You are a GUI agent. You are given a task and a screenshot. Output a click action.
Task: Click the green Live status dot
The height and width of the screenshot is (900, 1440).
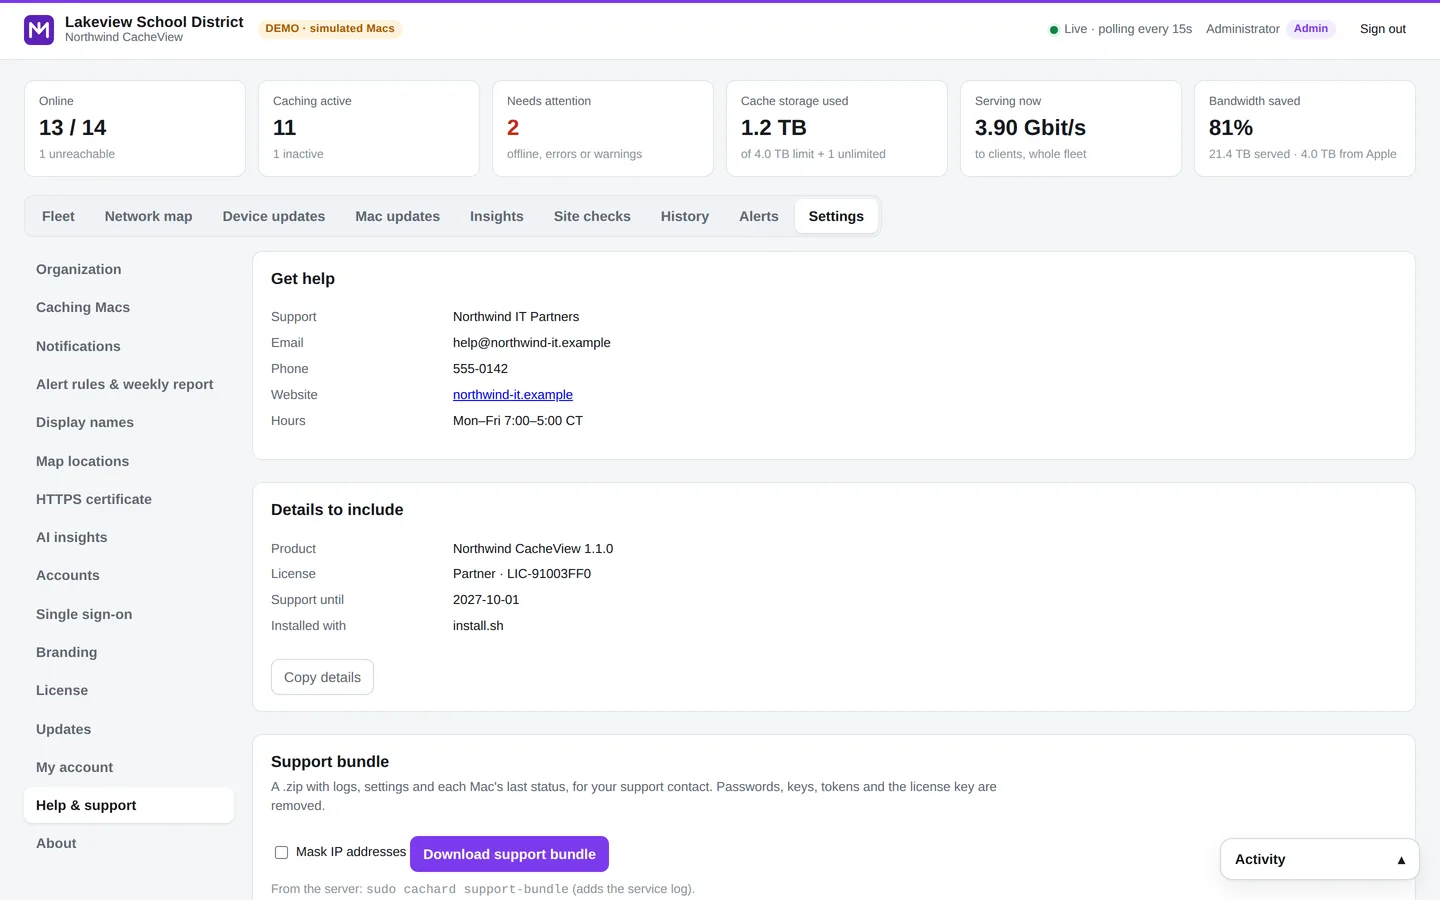point(1053,30)
